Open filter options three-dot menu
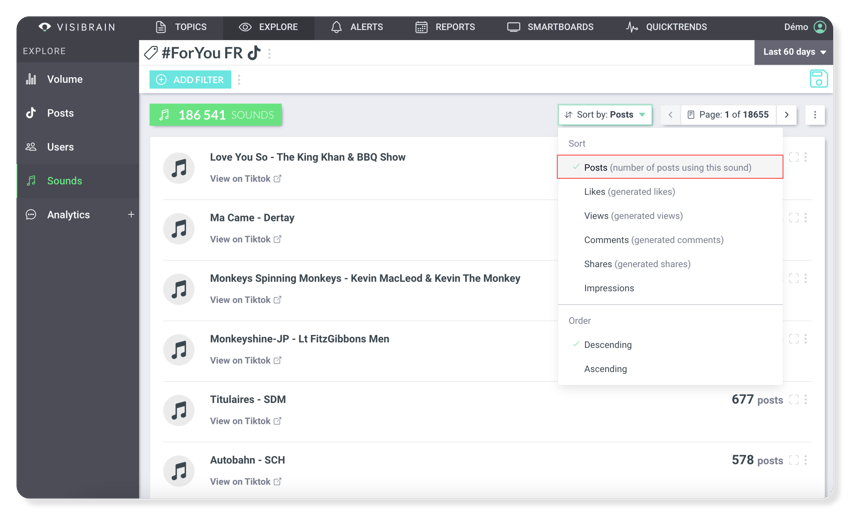Screen dimensions: 850x515 coord(239,80)
